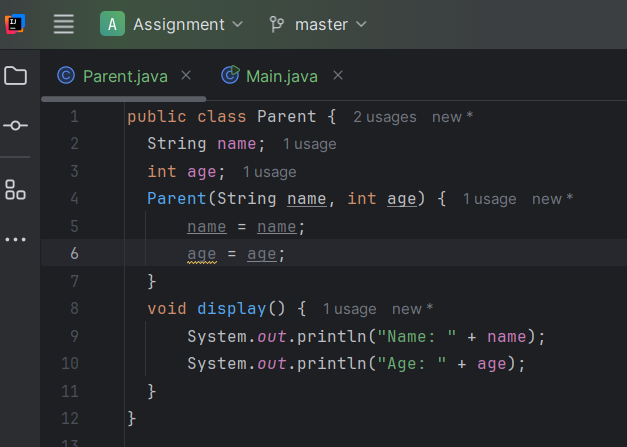Click line number 1 in the gutter
Screen dimensions: 627x447
click(x=74, y=117)
